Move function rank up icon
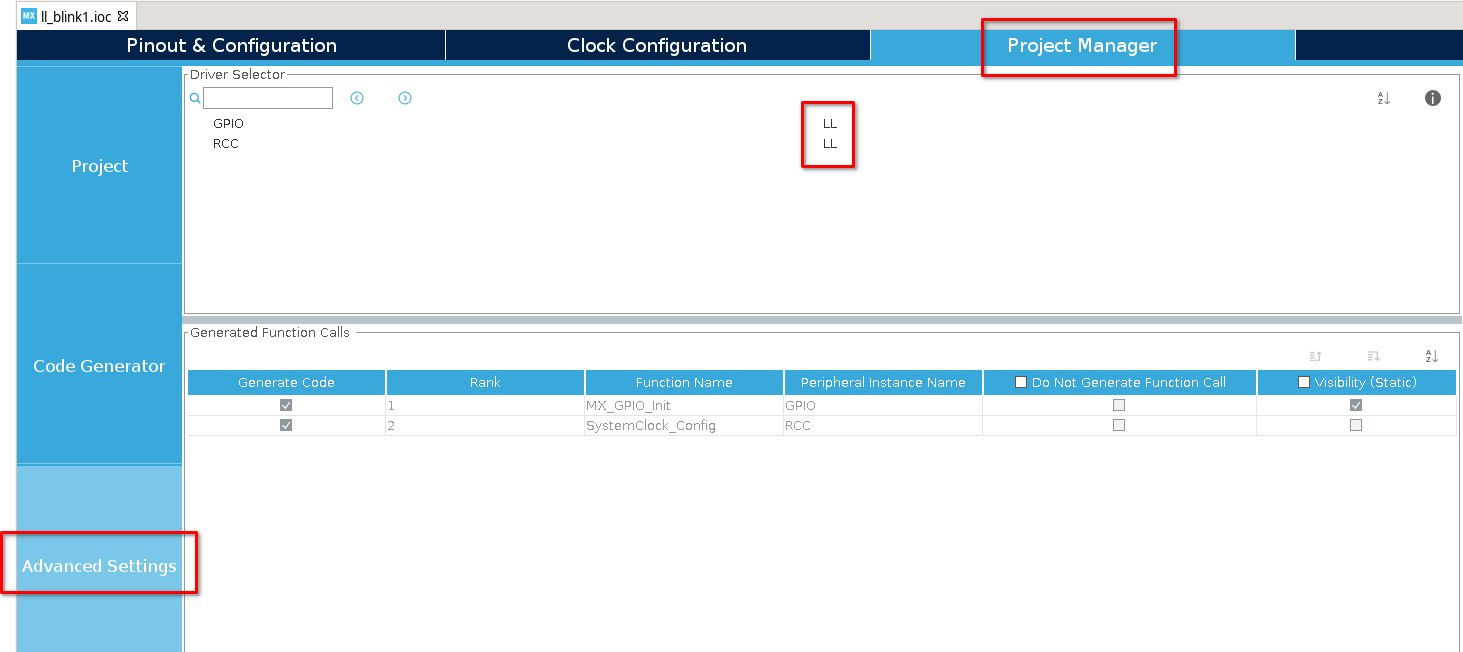The height and width of the screenshot is (652, 1463). tap(1316, 356)
